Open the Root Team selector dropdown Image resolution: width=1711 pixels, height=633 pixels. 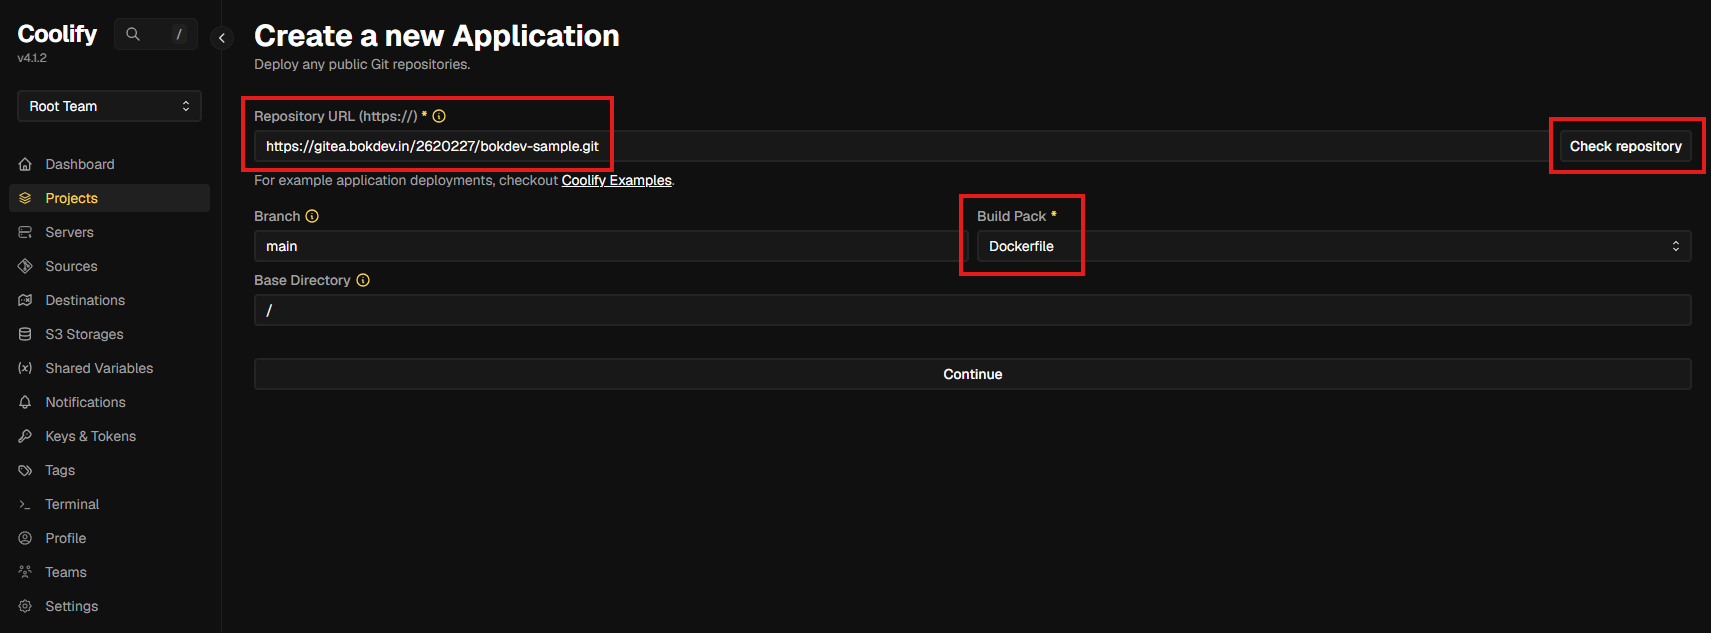pos(109,106)
